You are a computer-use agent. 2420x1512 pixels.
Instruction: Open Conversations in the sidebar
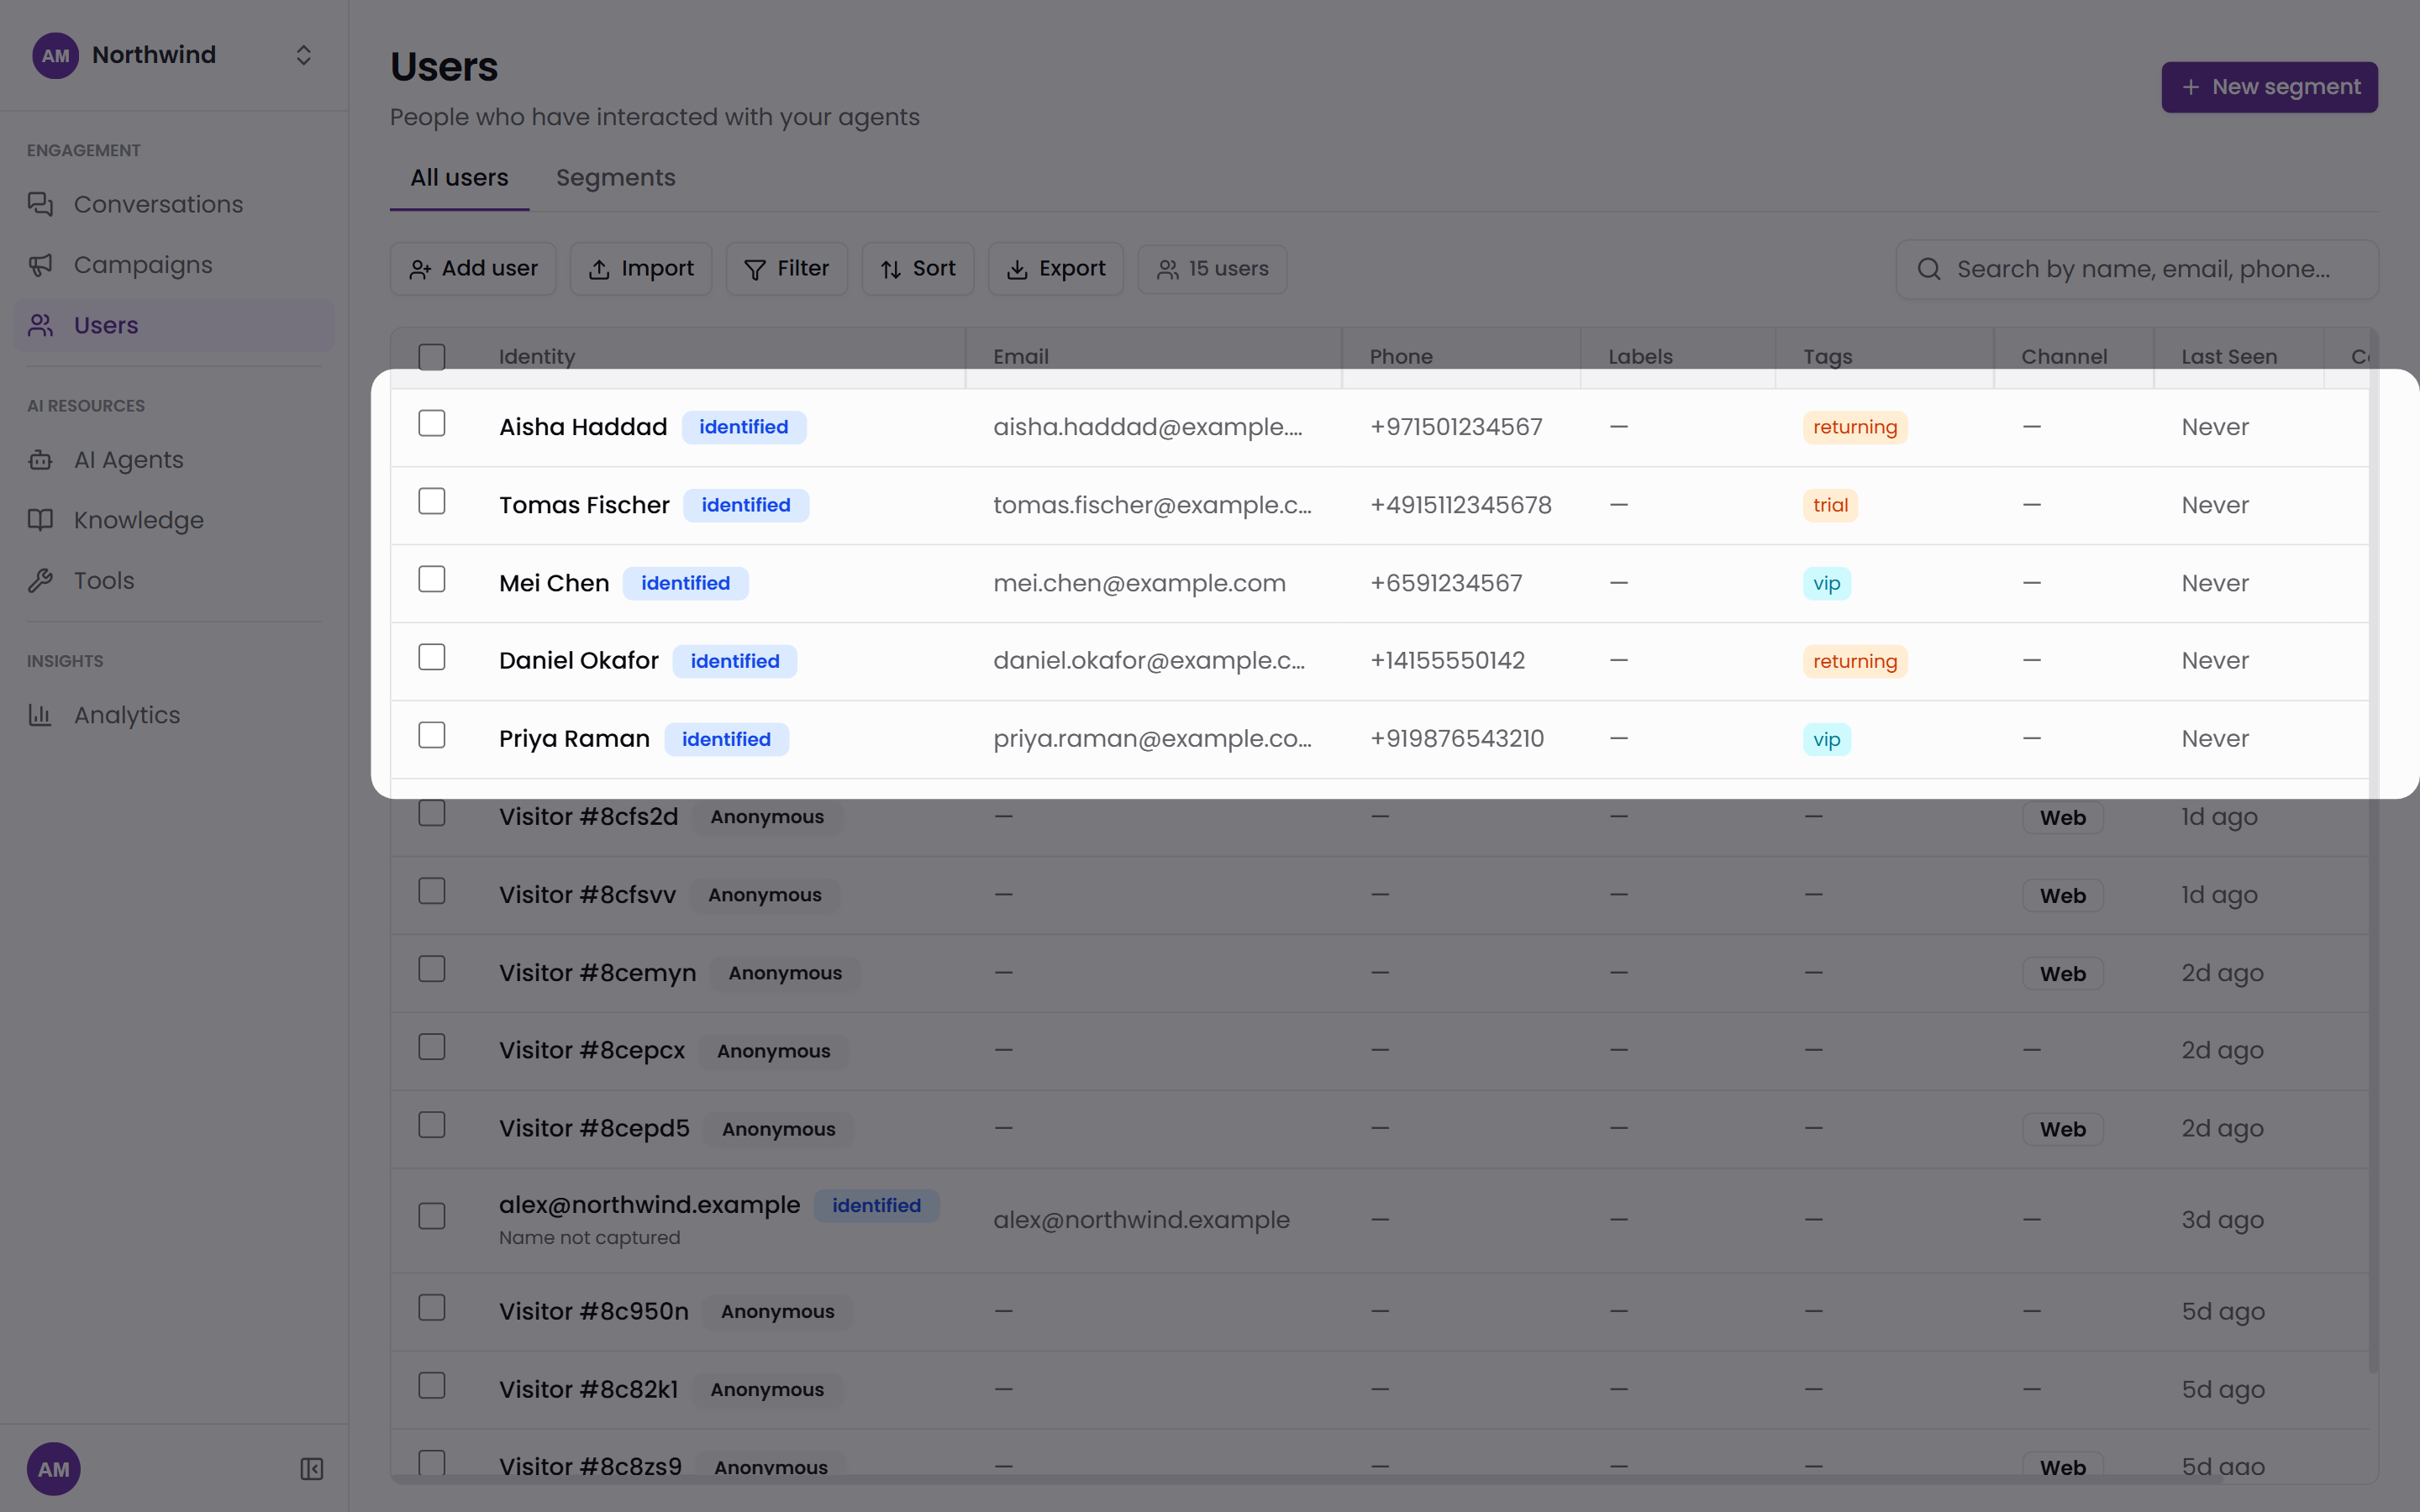tap(174, 204)
